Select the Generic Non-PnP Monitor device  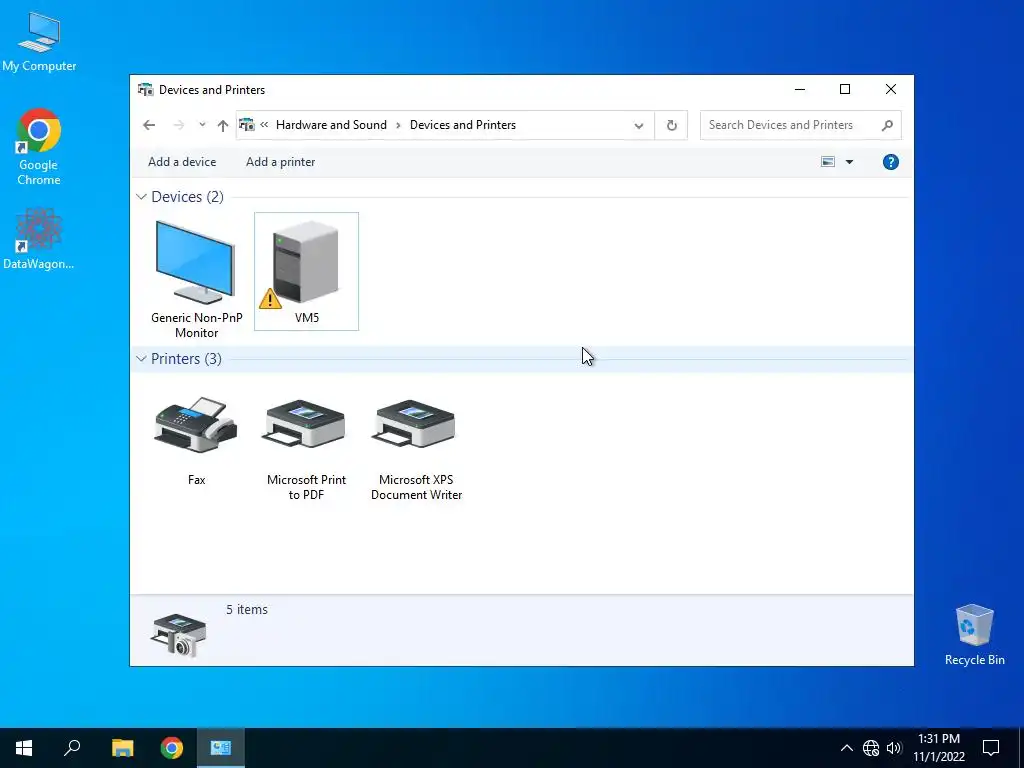(196, 278)
